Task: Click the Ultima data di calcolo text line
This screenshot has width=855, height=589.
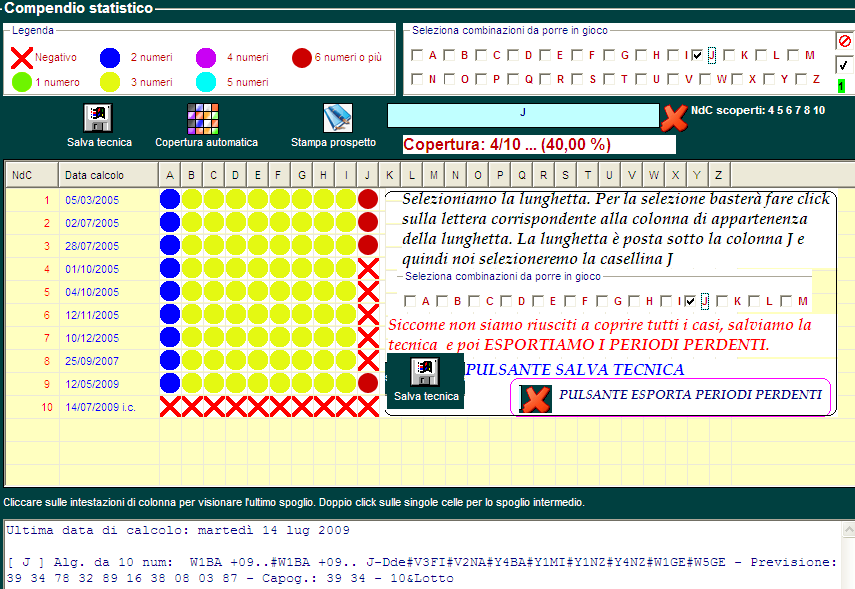Action: point(178,530)
